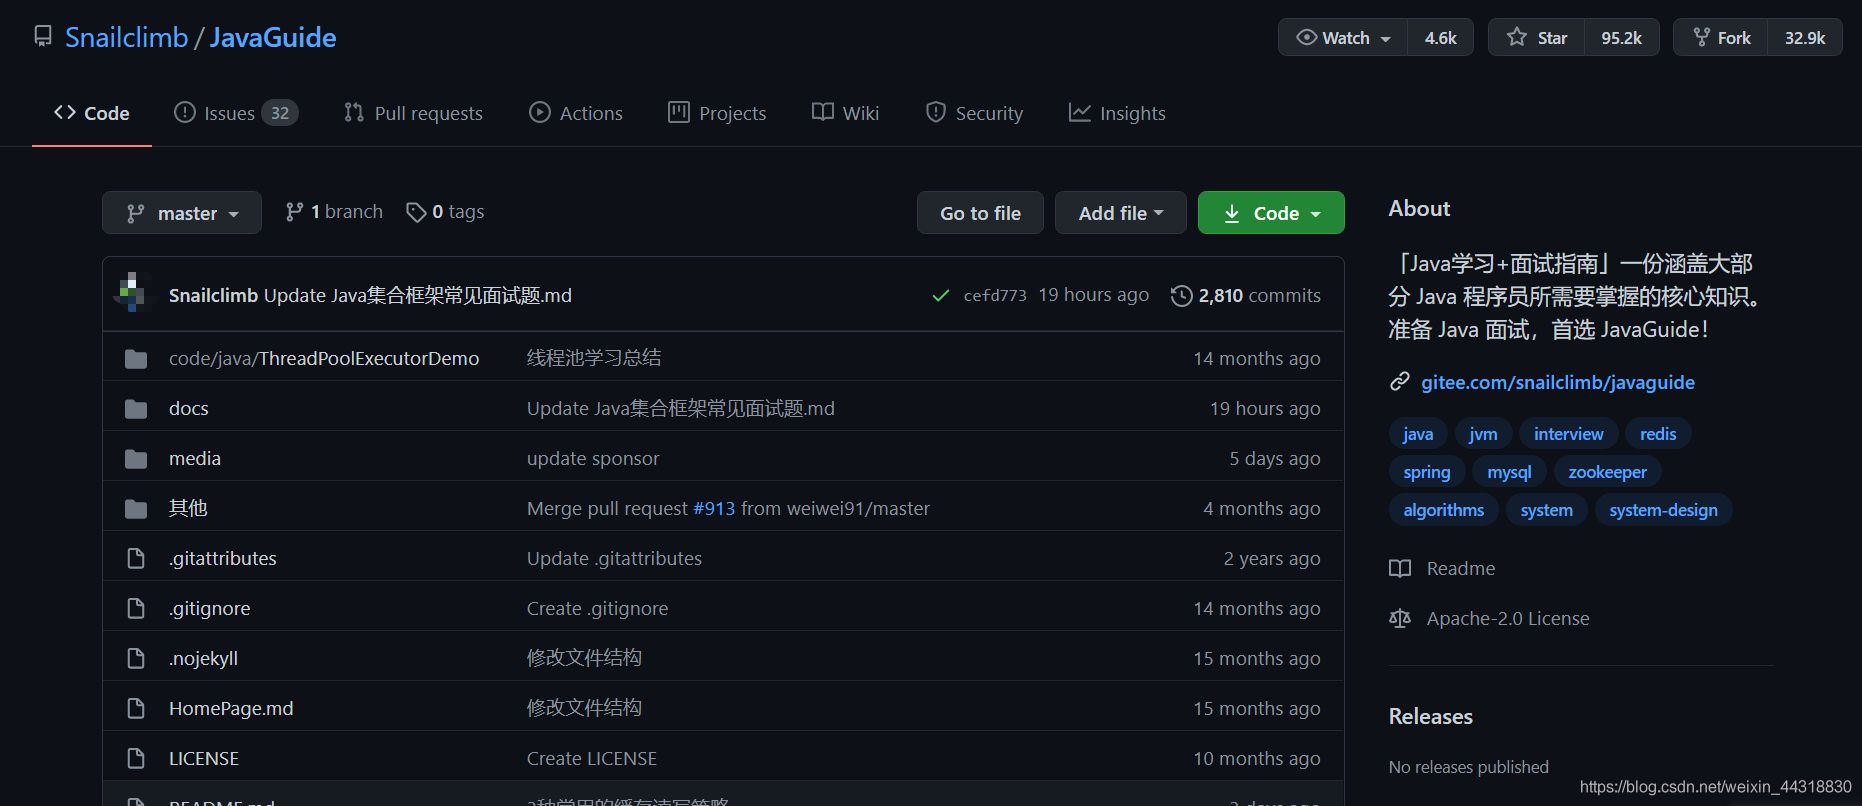The height and width of the screenshot is (806, 1862).
Task: View the 1 branch link
Action: tap(334, 212)
